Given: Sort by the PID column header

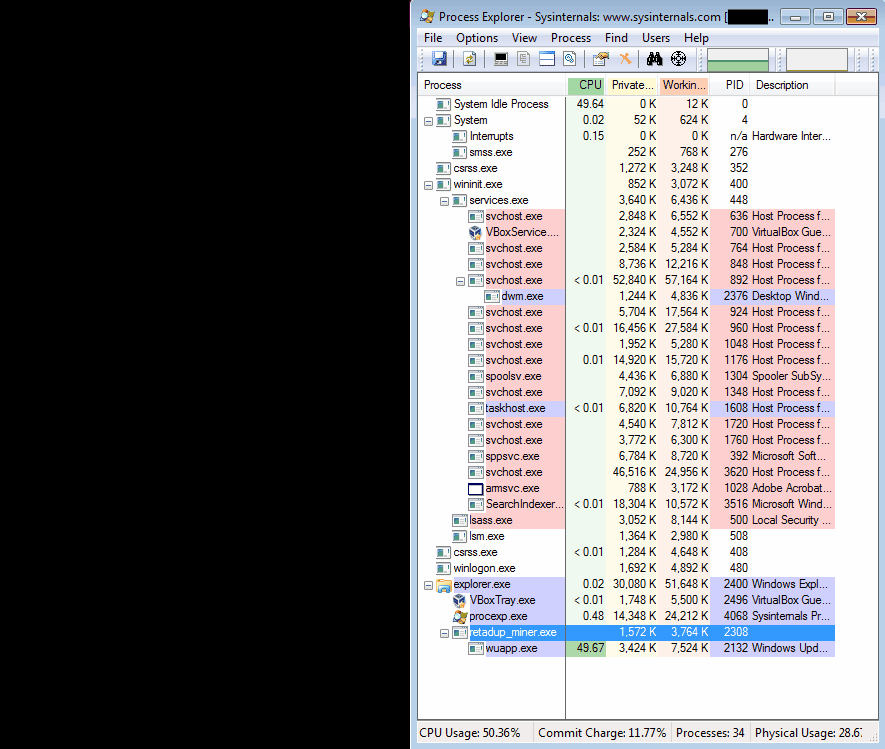Looking at the screenshot, I should pos(729,85).
